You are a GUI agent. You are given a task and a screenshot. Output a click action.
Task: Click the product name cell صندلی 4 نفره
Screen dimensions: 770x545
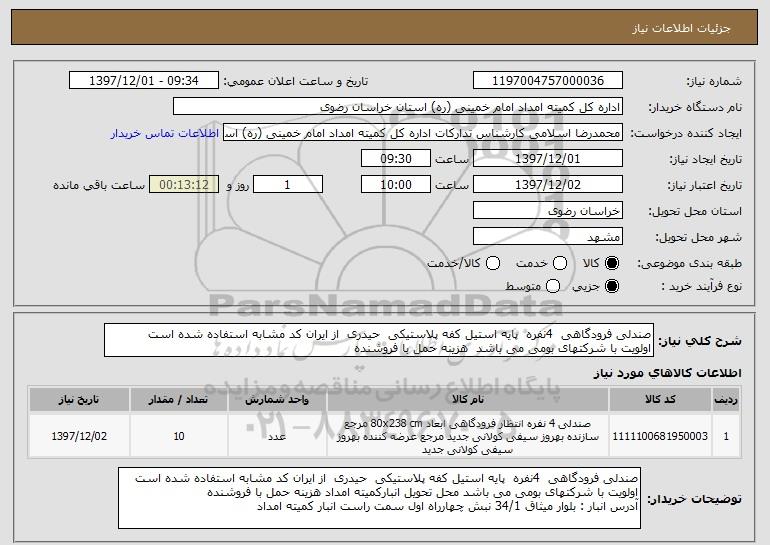point(468,436)
